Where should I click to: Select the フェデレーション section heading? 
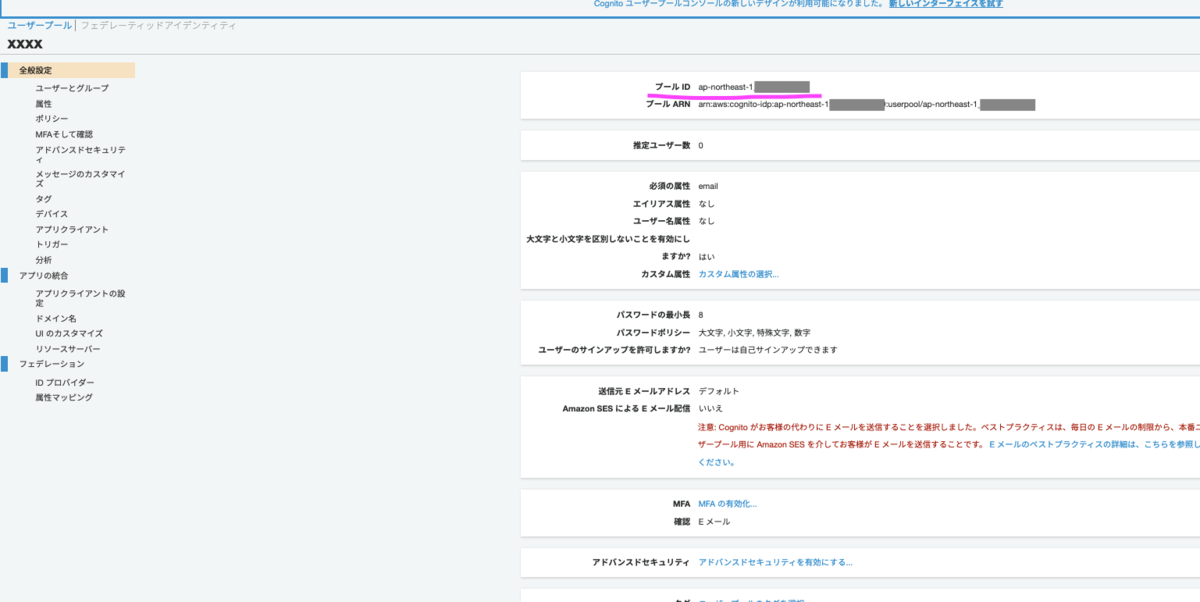point(52,364)
